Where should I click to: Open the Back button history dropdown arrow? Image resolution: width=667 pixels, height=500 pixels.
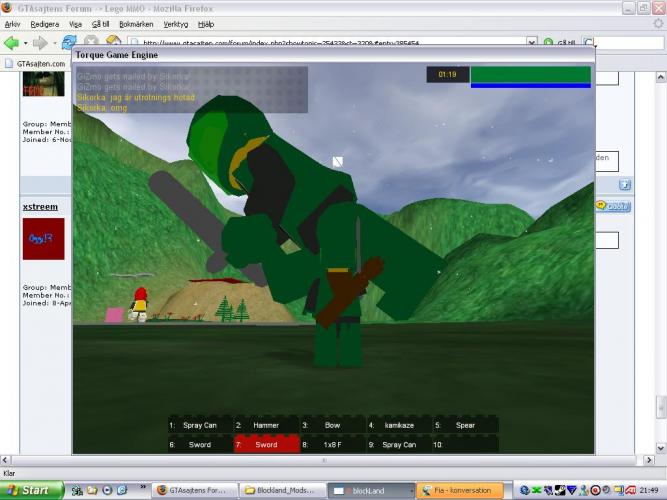coord(25,43)
